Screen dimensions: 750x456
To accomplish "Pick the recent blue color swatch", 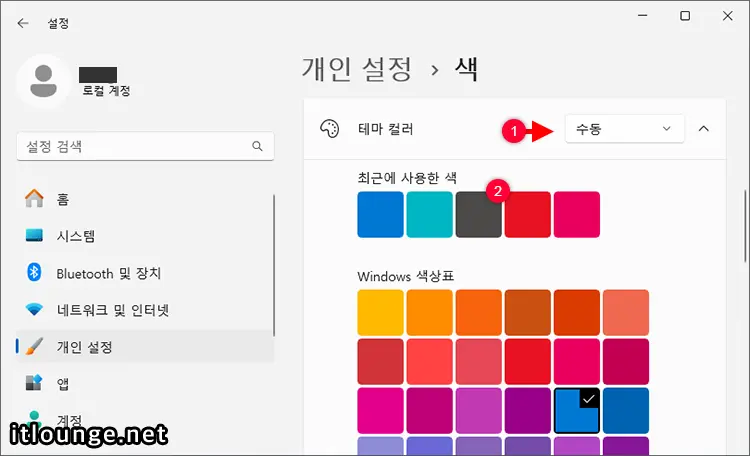I will [380, 214].
